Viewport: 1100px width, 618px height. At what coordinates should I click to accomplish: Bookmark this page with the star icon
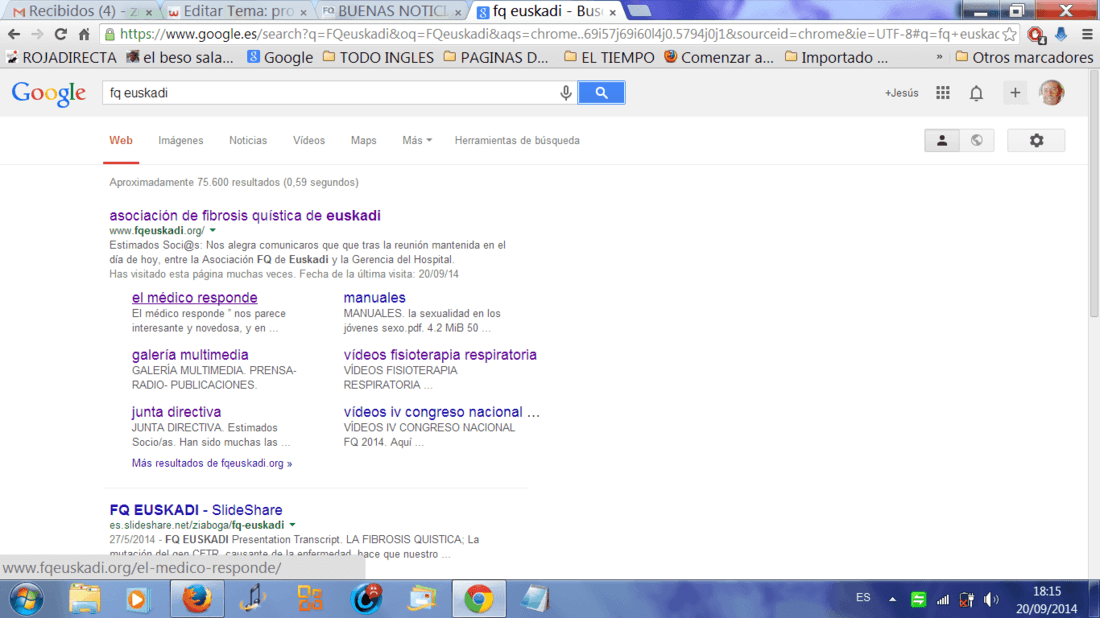1010,34
